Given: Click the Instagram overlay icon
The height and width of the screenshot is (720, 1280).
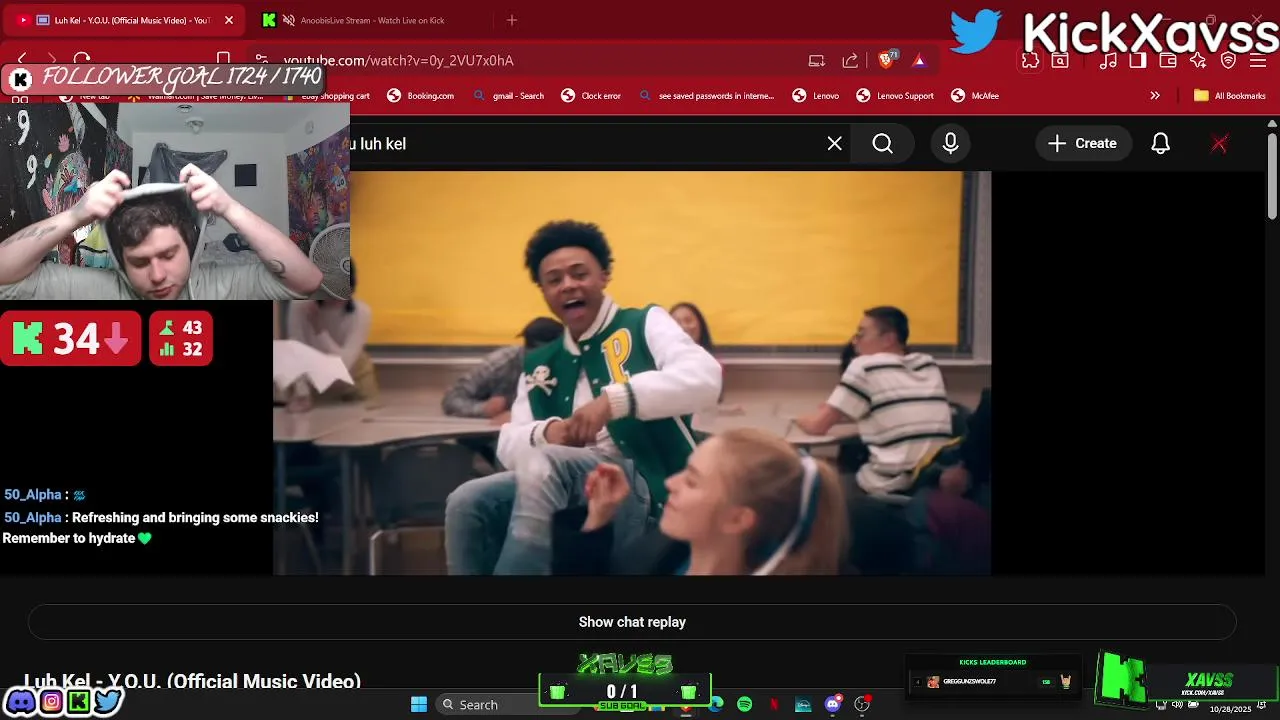Looking at the screenshot, I should point(51,702).
